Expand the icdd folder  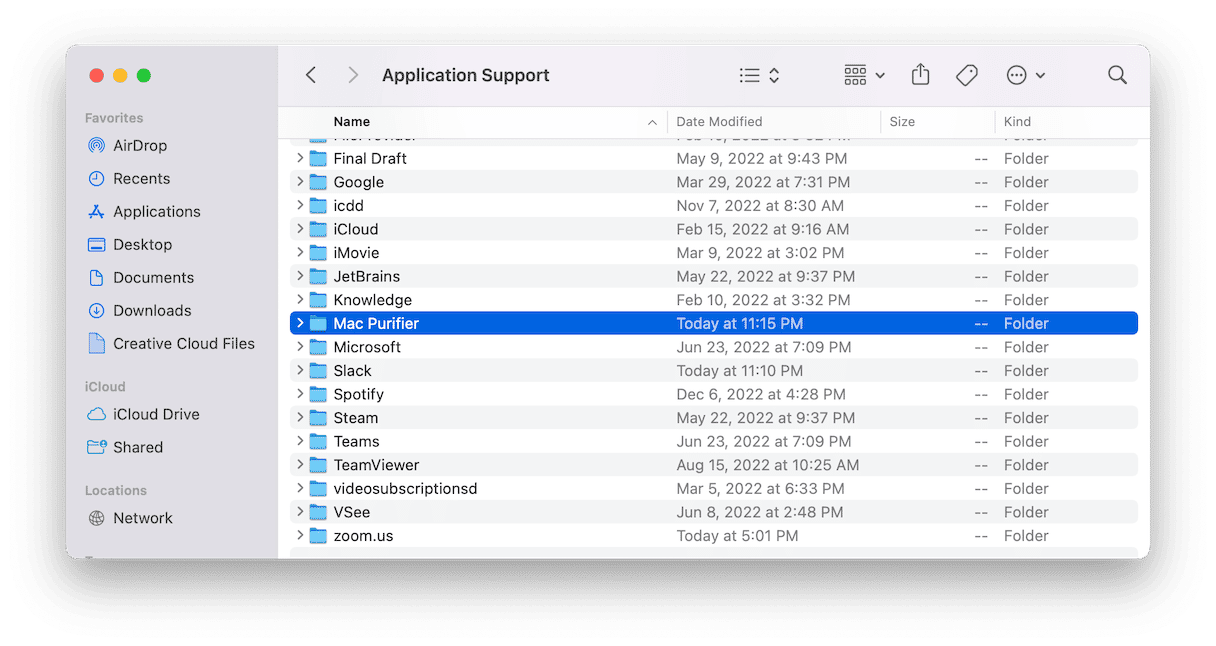pyautogui.click(x=299, y=205)
